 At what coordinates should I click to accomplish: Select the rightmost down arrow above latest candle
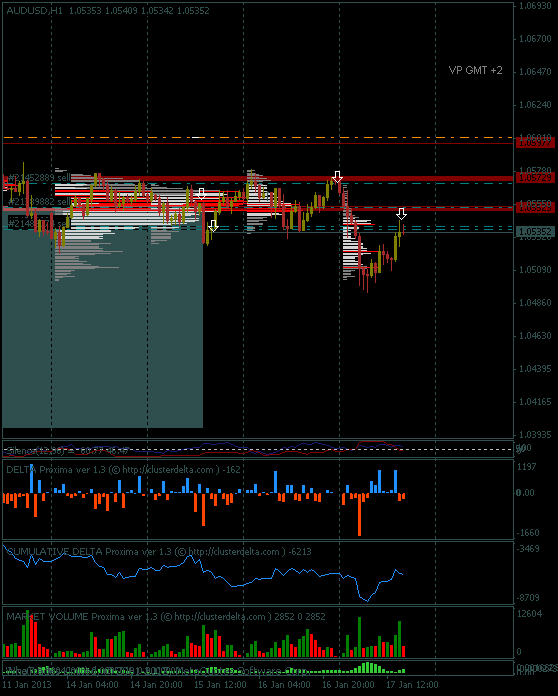(401, 214)
